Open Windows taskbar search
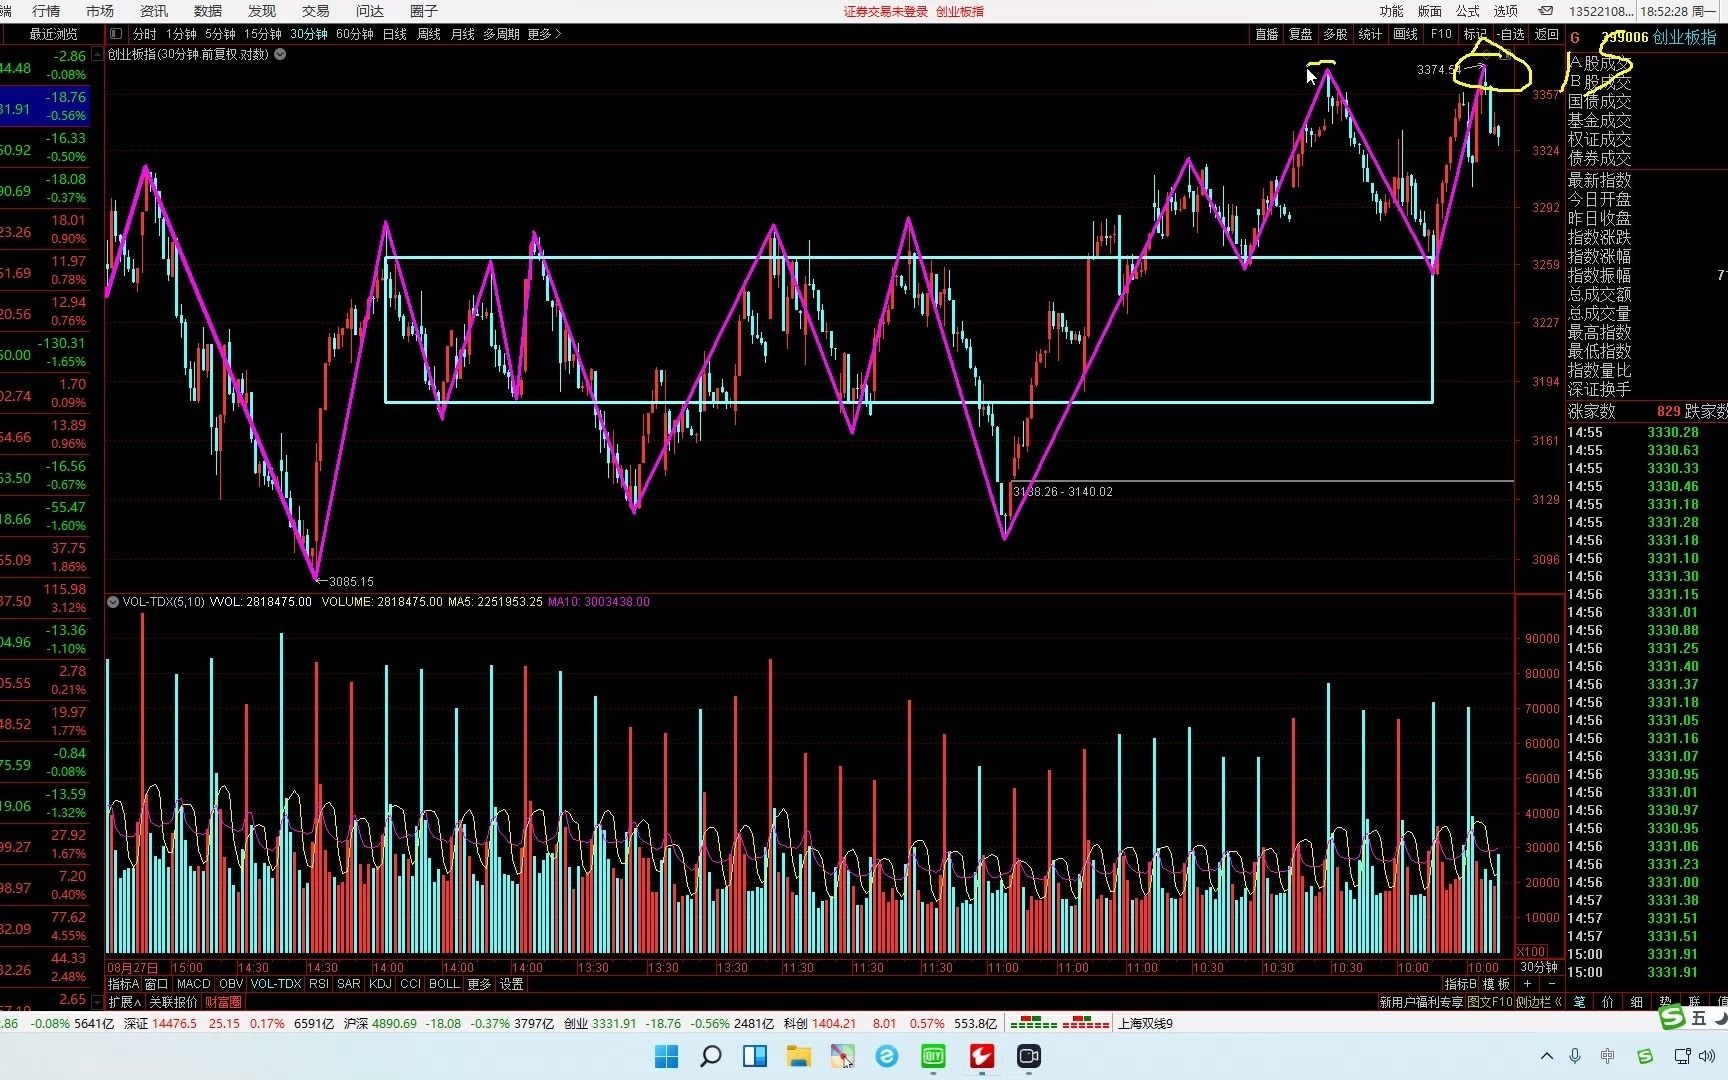The image size is (1728, 1080). point(711,1056)
